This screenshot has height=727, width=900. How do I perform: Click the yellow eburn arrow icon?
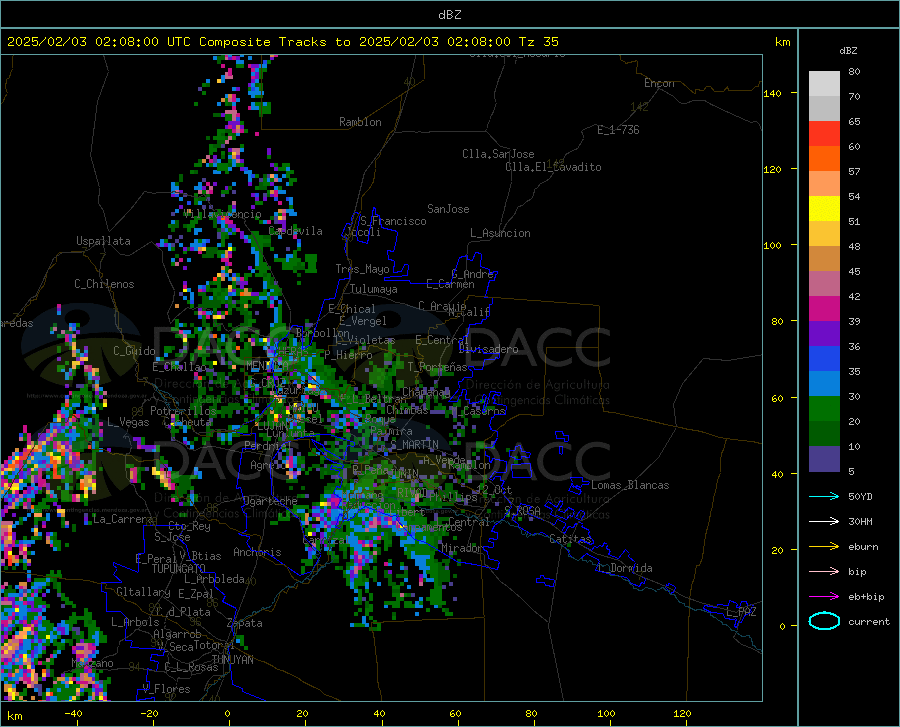pyautogui.click(x=824, y=546)
